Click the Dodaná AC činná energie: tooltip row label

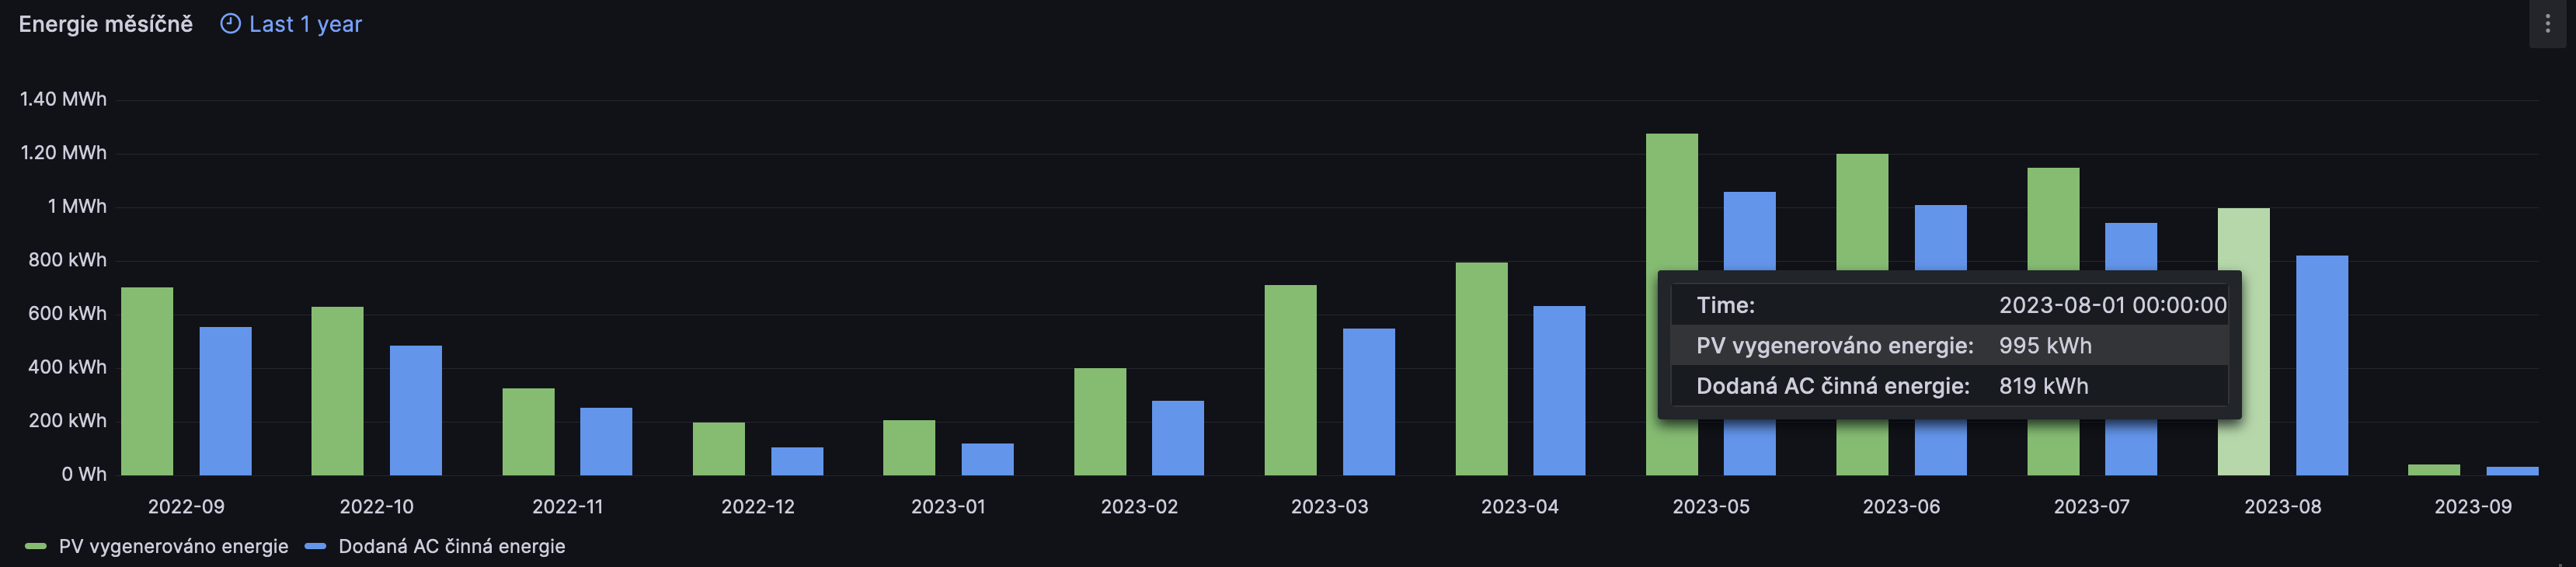point(1833,386)
